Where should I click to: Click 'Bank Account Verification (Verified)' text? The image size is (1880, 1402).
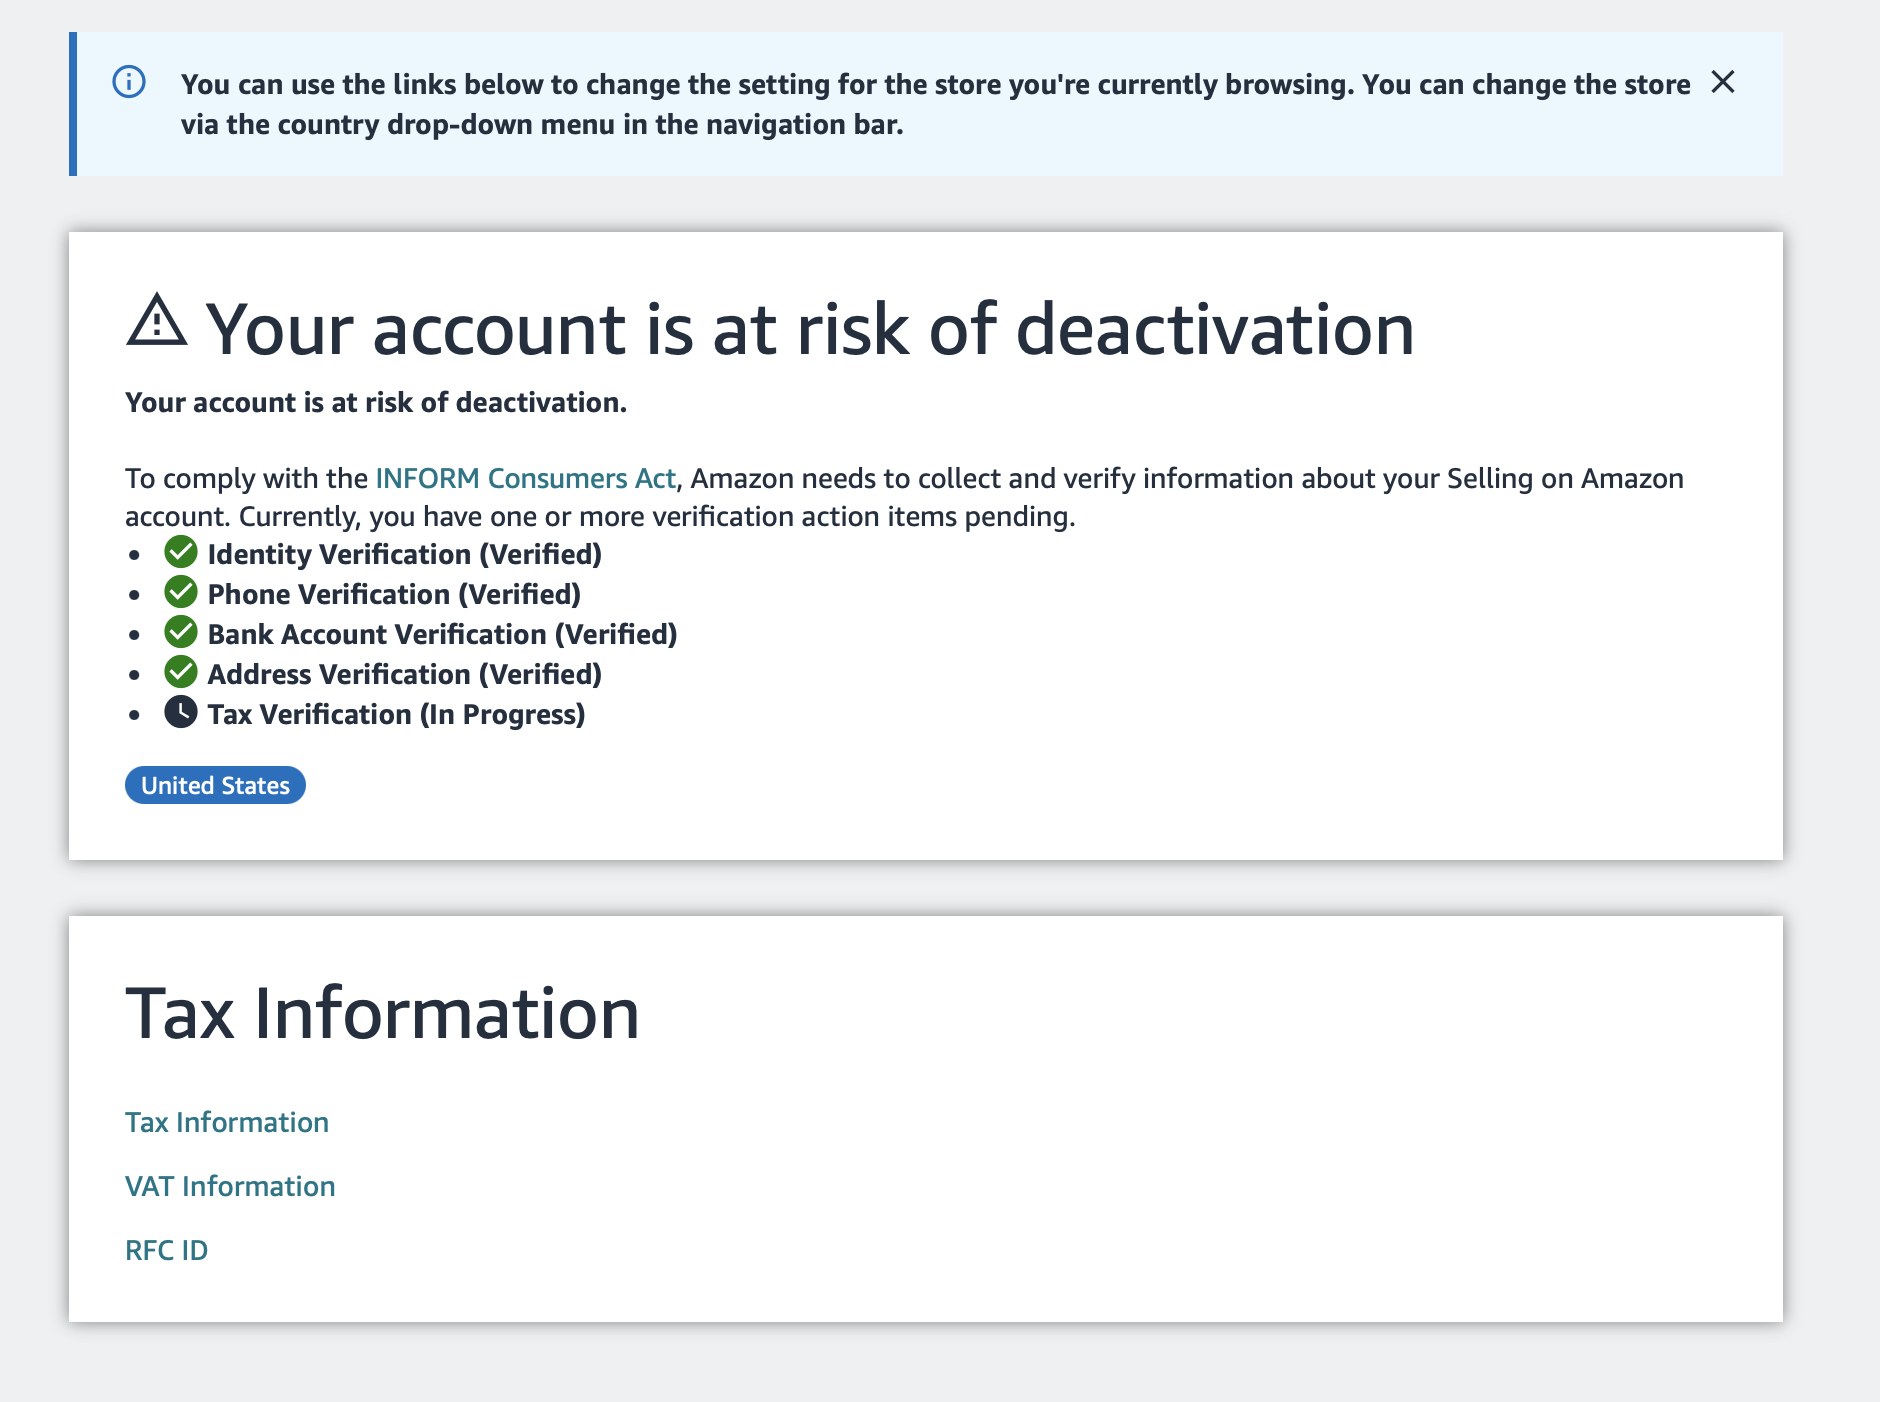point(442,634)
